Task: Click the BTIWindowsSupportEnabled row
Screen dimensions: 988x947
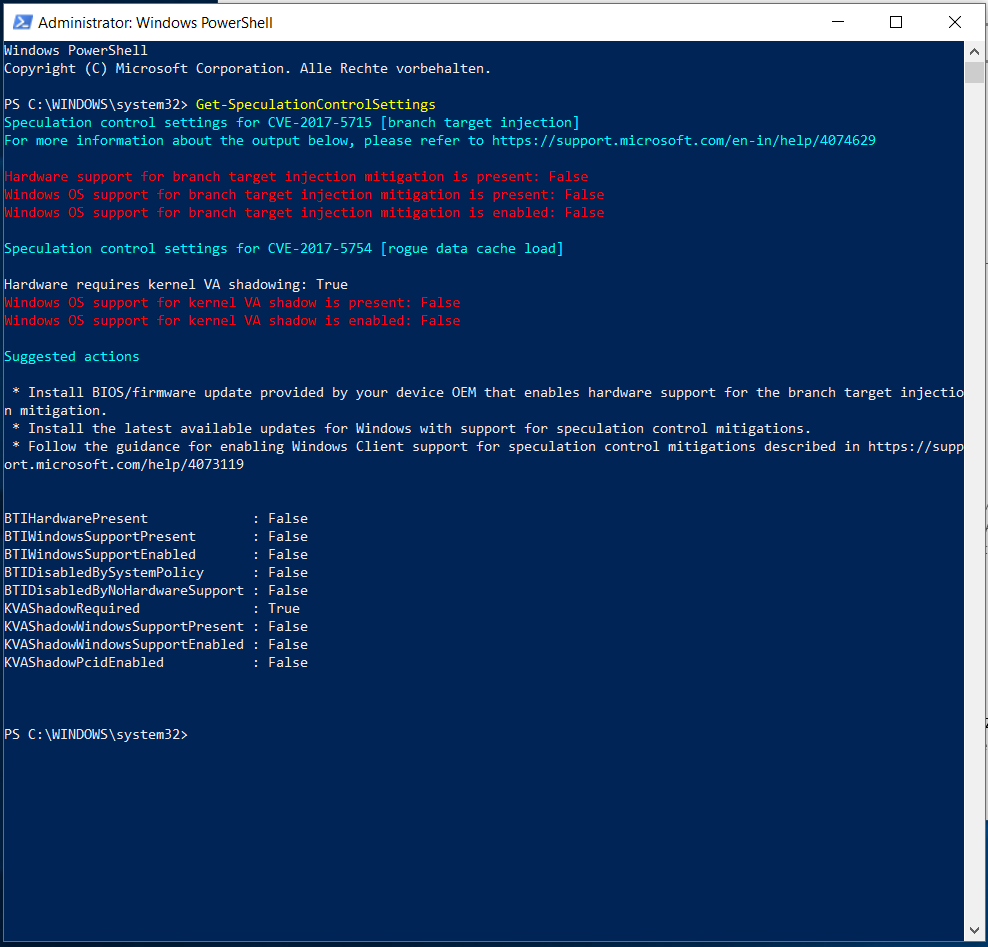Action: 156,554
